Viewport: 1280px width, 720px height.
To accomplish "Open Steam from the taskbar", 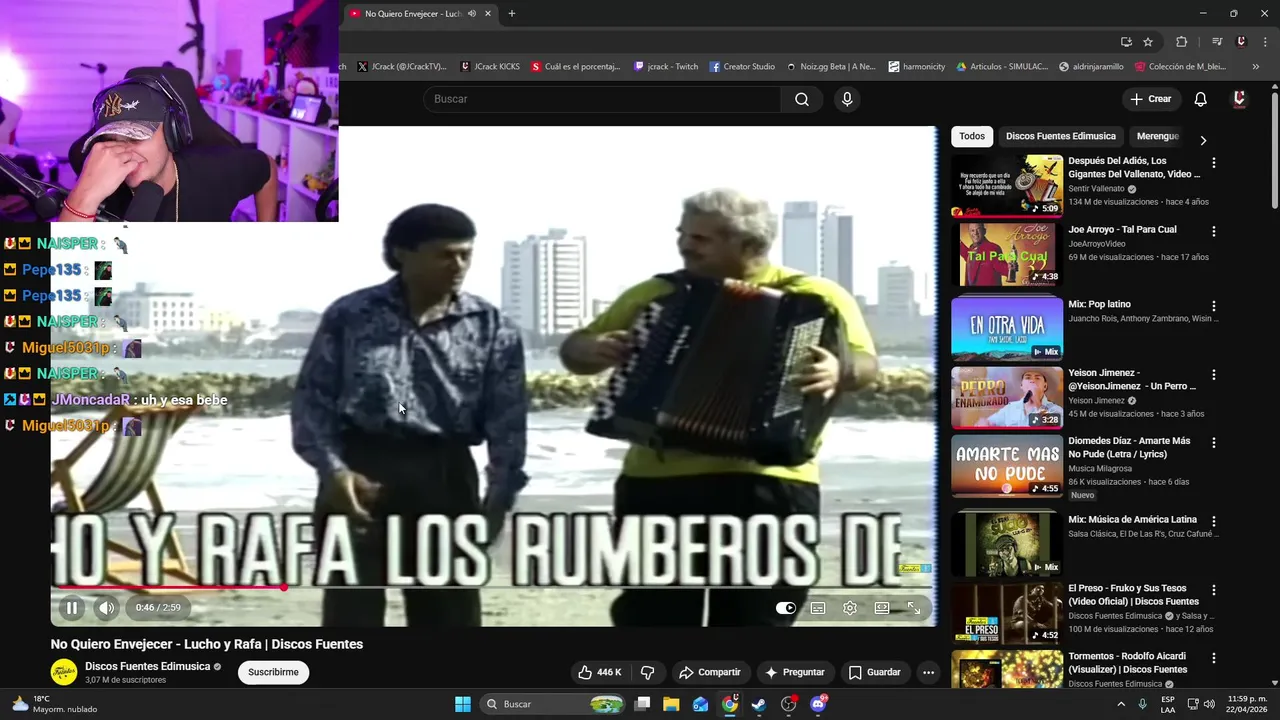I will tap(759, 704).
